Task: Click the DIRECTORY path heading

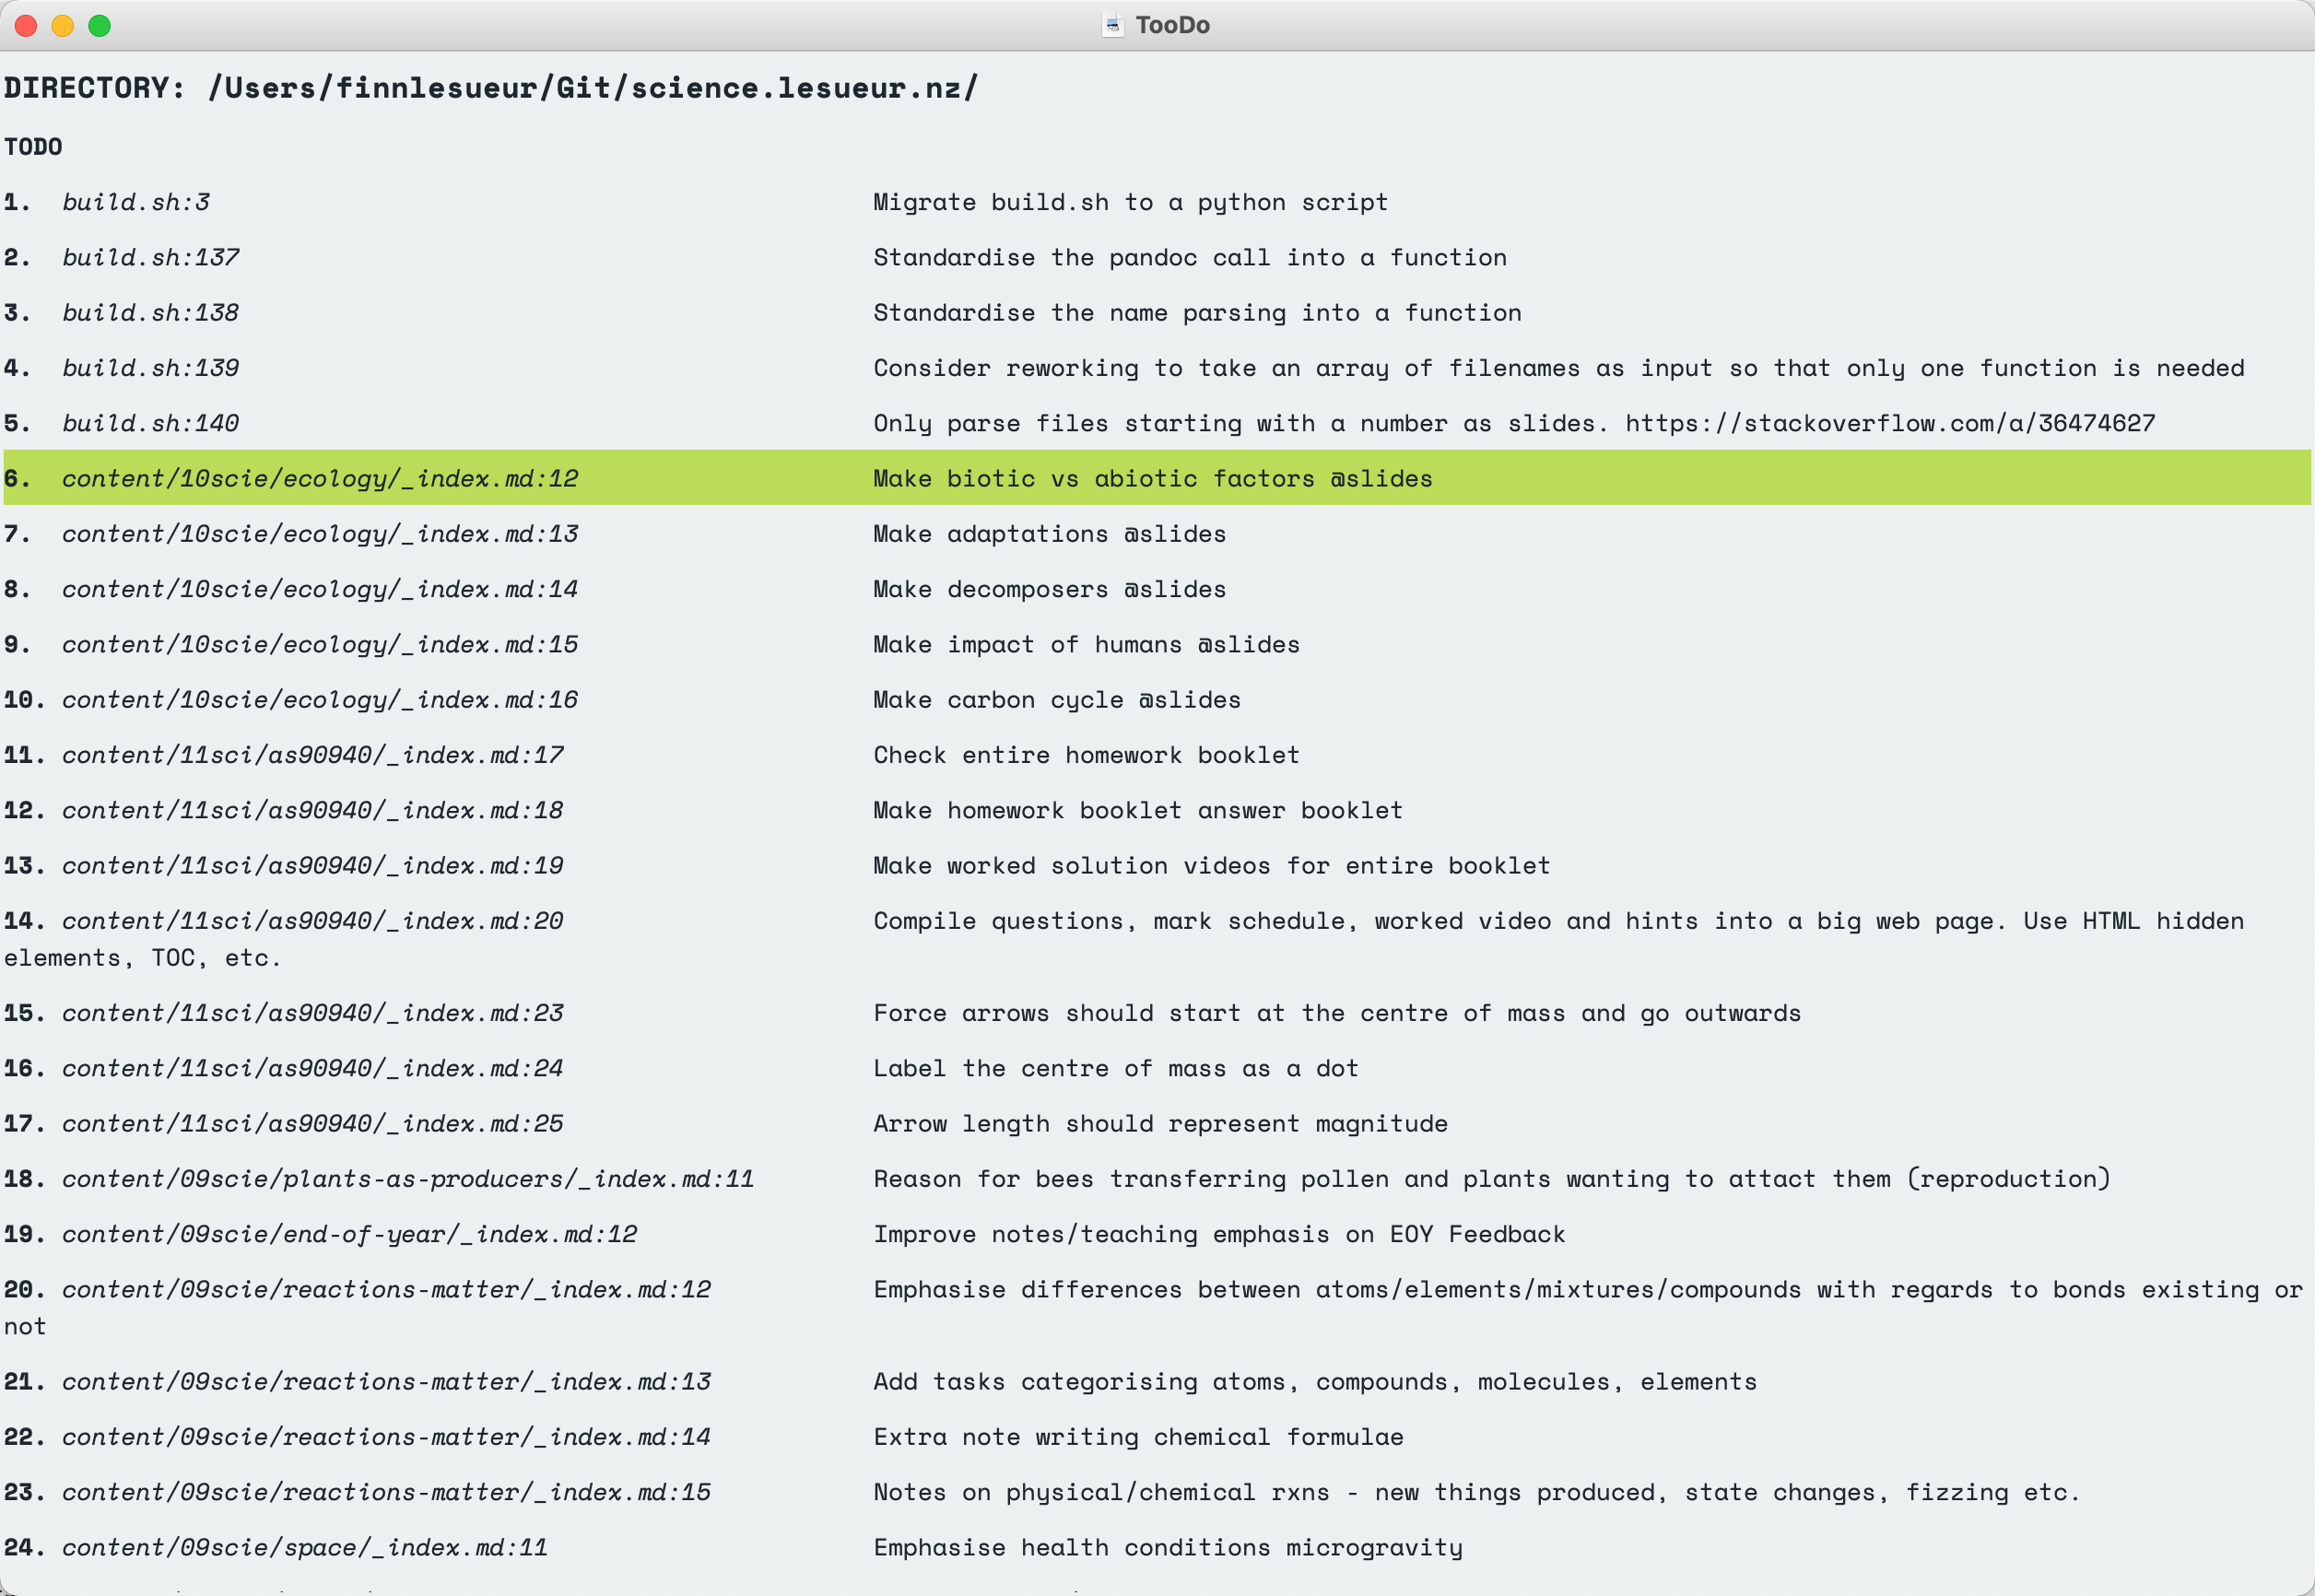Action: point(490,88)
